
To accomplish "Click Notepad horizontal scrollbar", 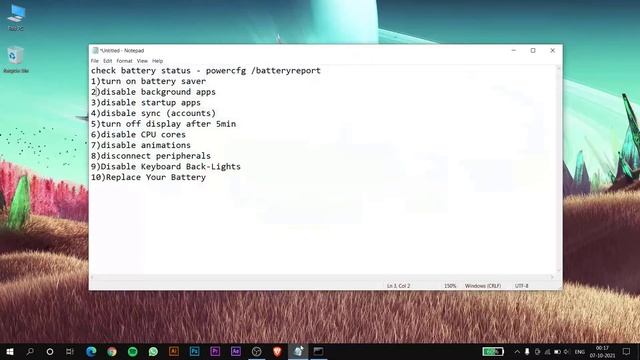I will coord(322,277).
